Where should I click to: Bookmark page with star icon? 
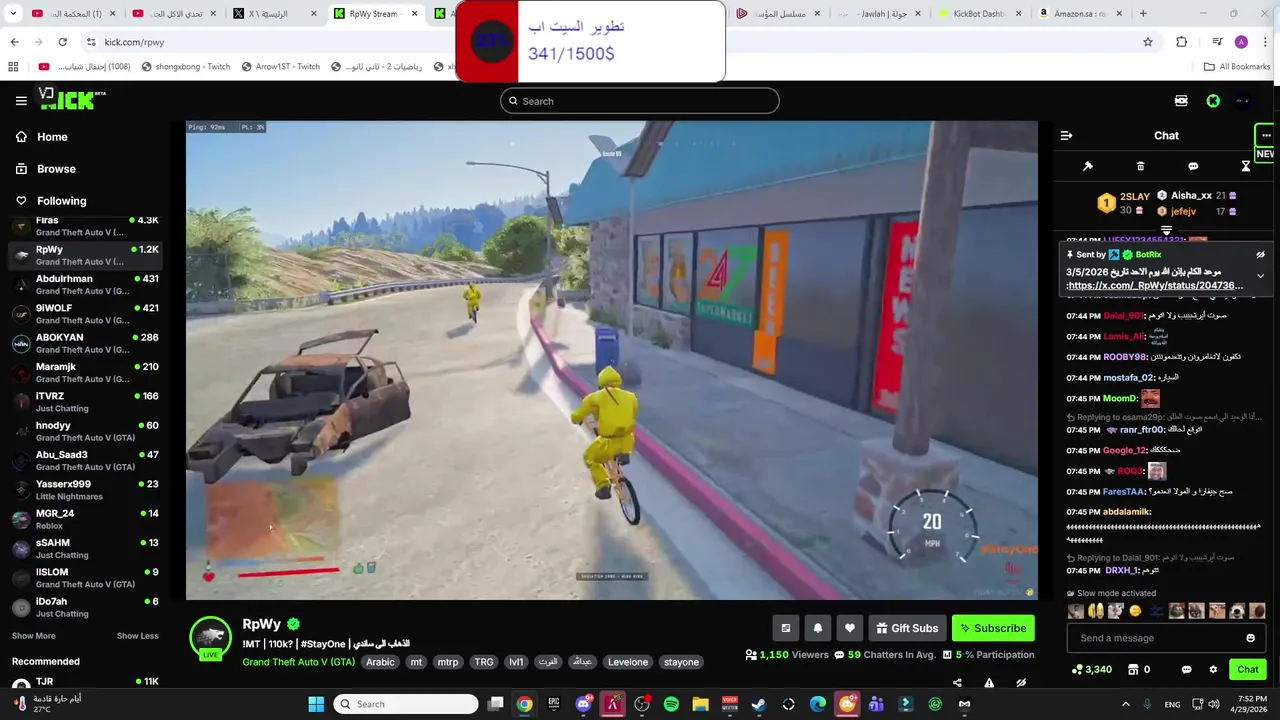[1148, 42]
